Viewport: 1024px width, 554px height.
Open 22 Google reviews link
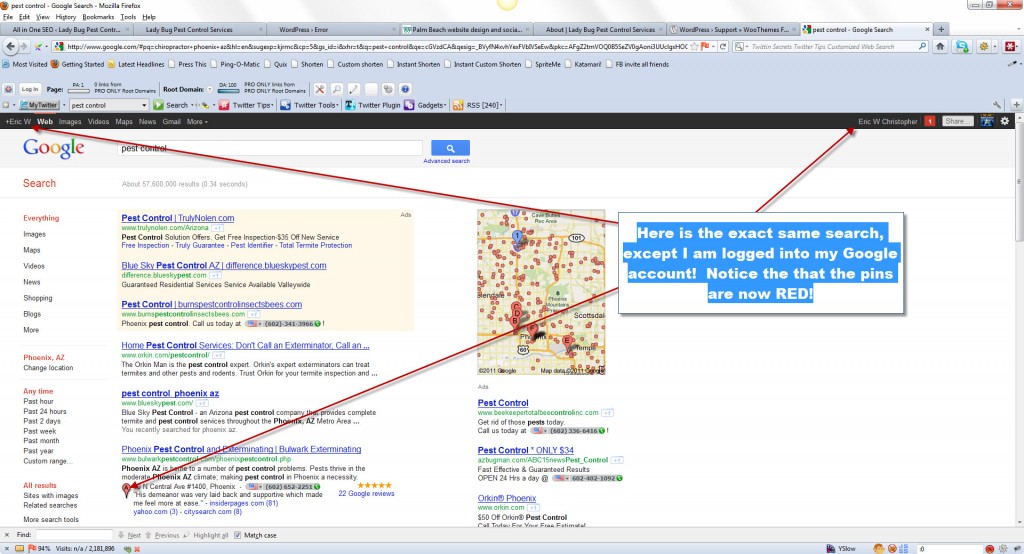[x=366, y=493]
